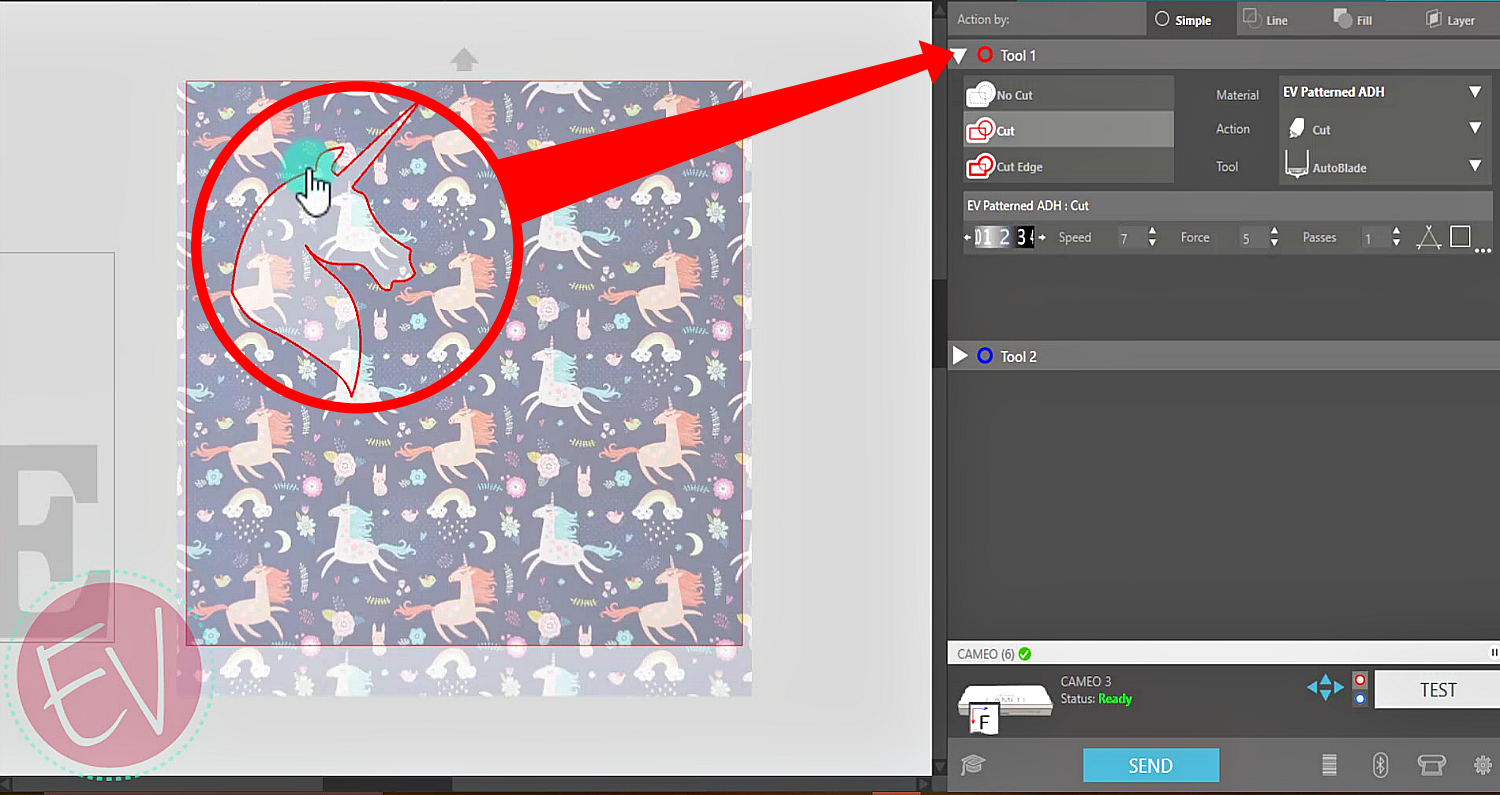Image resolution: width=1500 pixels, height=795 pixels.
Task: Increase Passes with up stepper
Action: click(x=1396, y=232)
